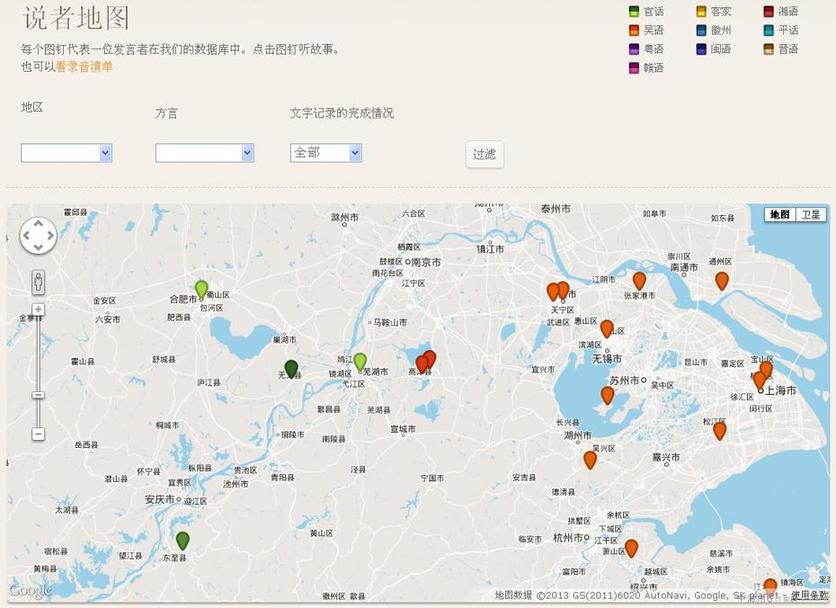Click the map zoom out minus button
Image resolution: width=836 pixels, height=608 pixels.
point(38,434)
